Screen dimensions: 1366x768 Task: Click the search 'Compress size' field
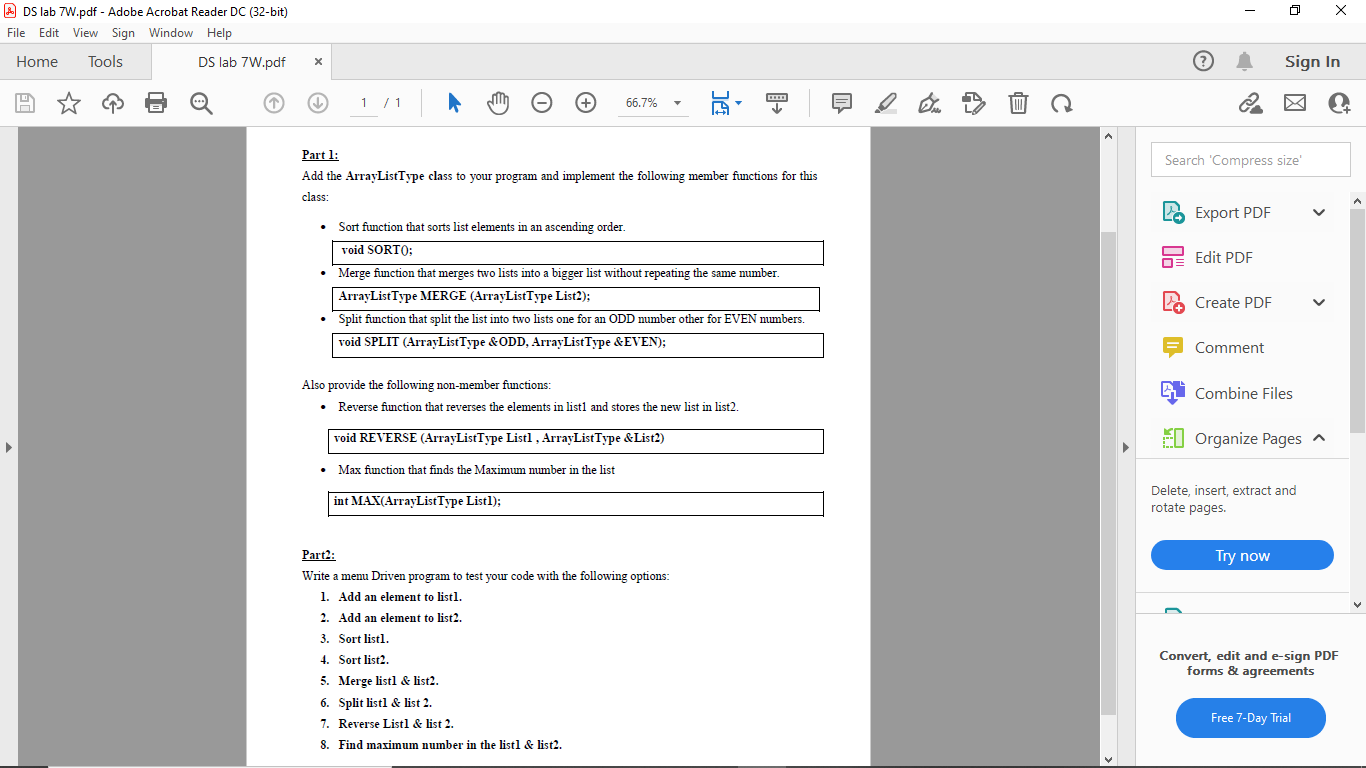click(x=1250, y=159)
